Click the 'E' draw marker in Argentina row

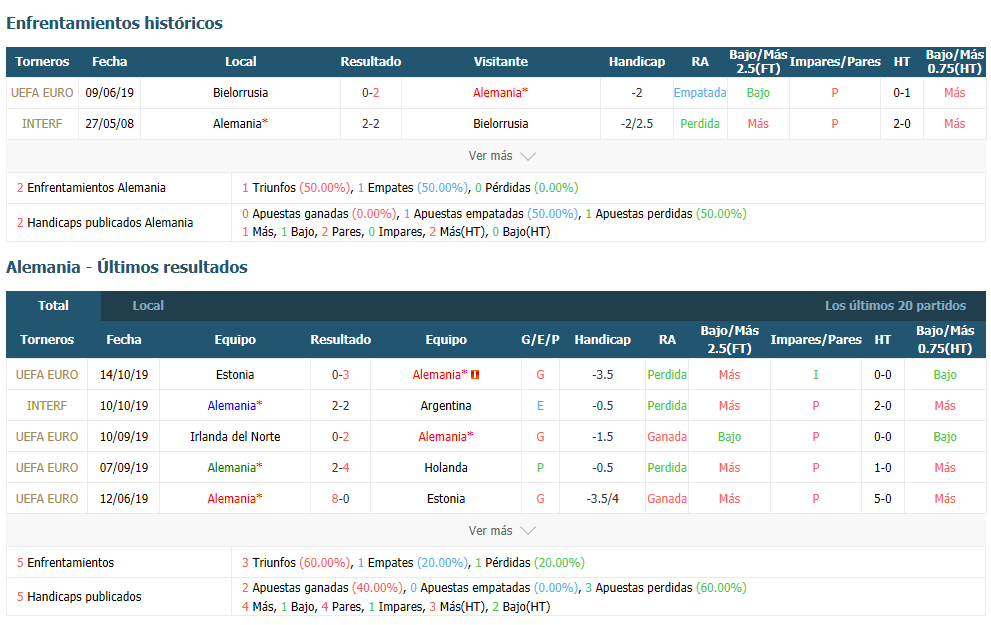[x=540, y=406]
